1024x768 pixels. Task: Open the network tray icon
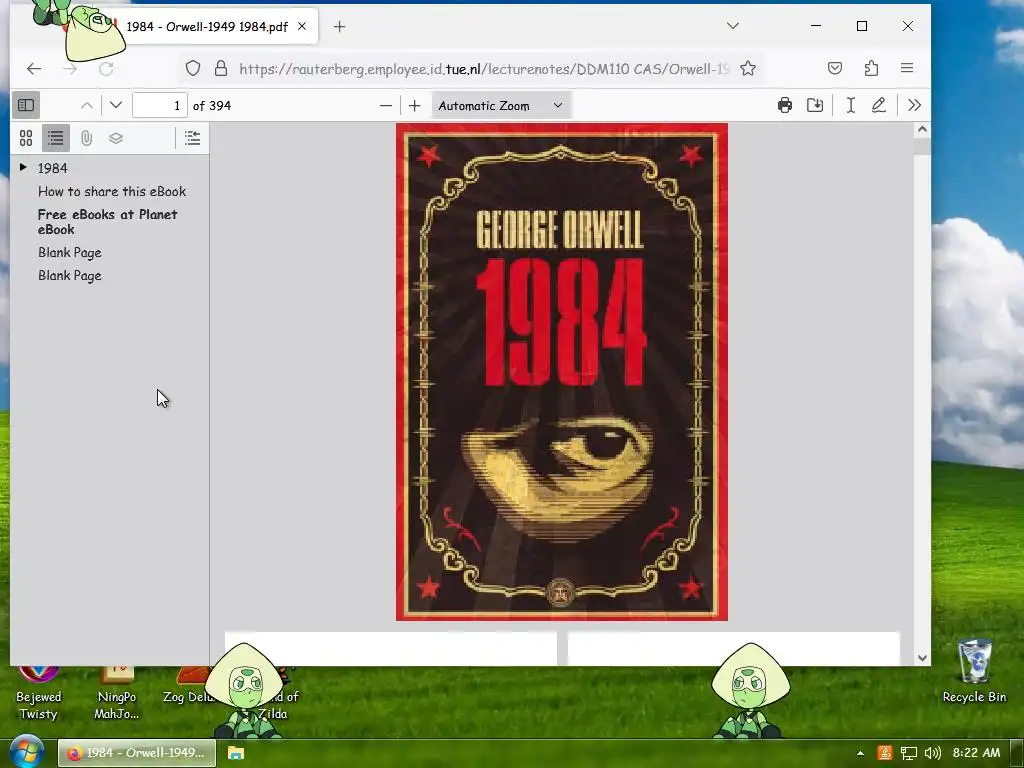908,753
